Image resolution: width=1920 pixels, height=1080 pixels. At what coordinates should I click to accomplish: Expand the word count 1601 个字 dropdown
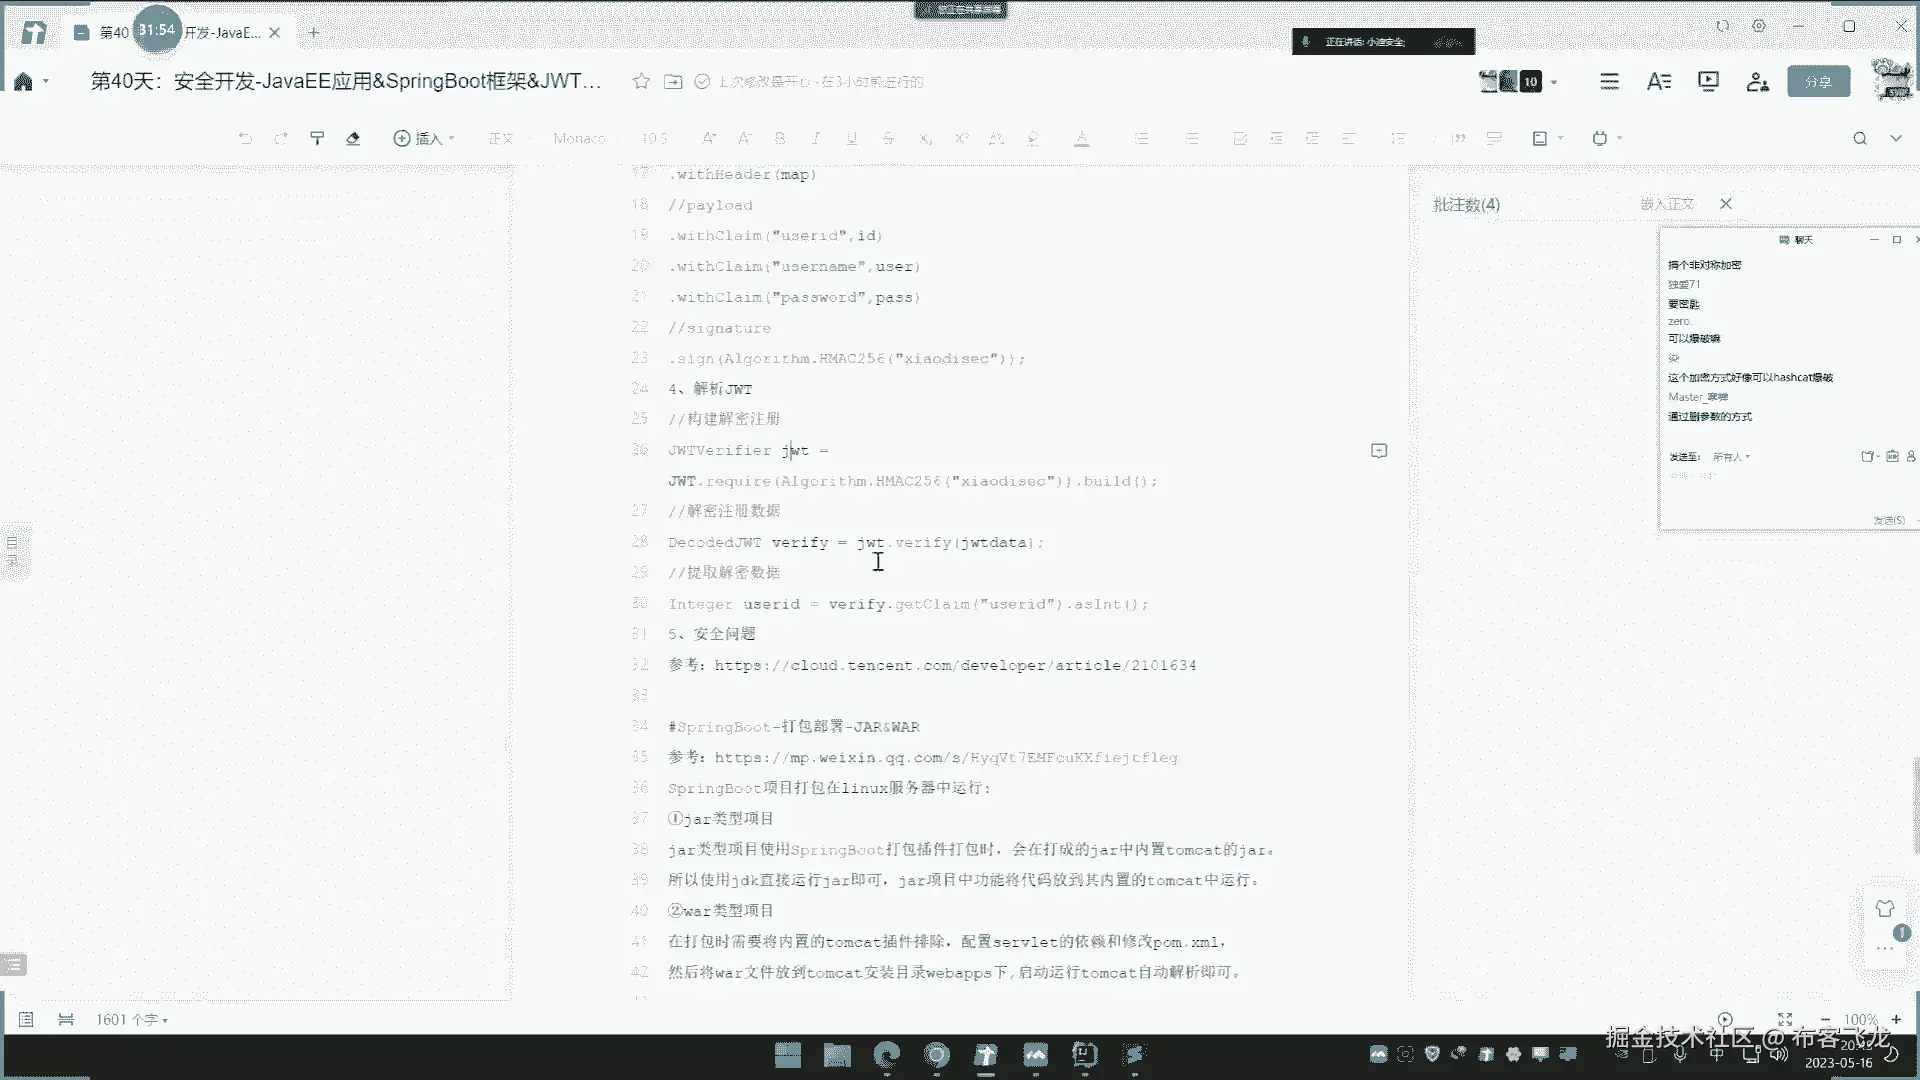(x=132, y=1019)
